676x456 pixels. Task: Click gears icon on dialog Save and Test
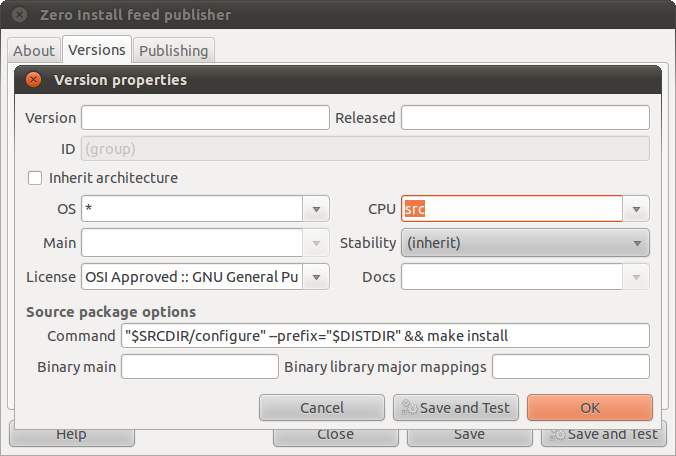[x=409, y=407]
